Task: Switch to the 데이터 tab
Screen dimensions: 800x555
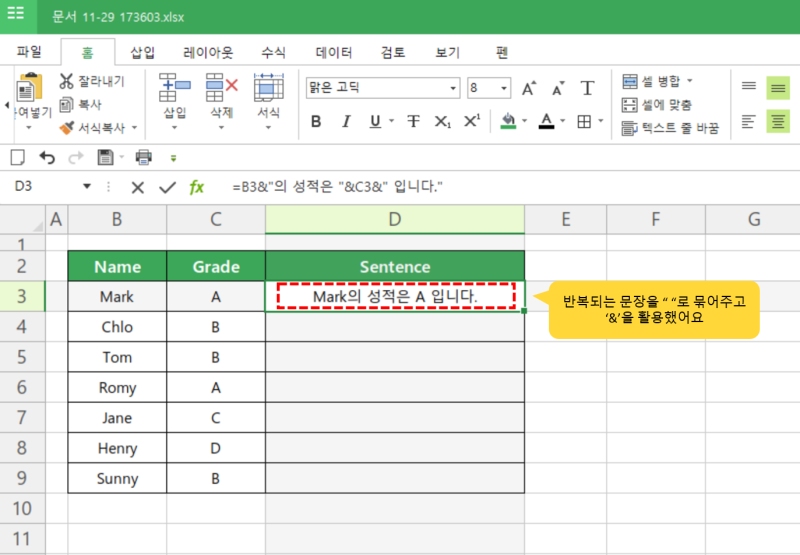Action: [x=334, y=52]
